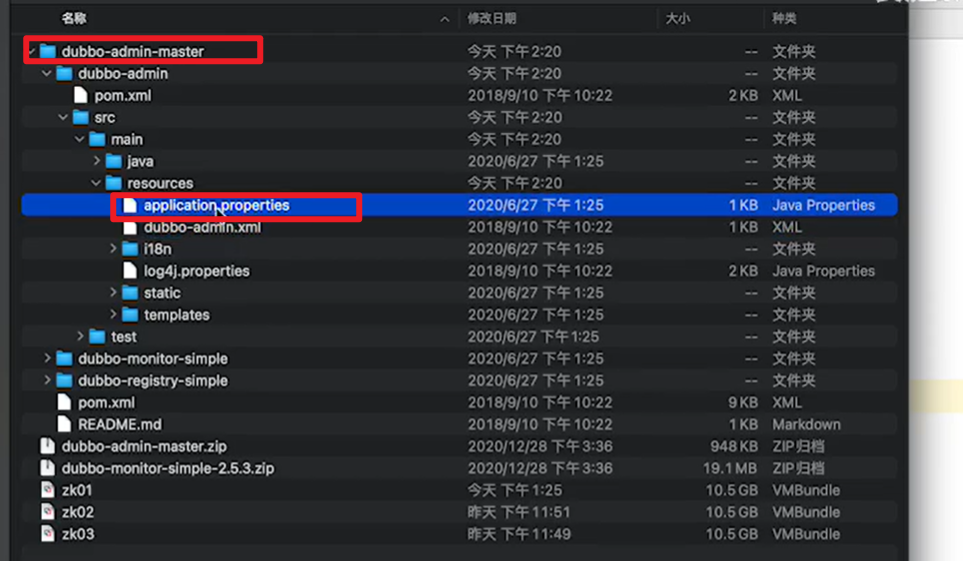Image resolution: width=963 pixels, height=561 pixels.
Task: Collapse the main folder
Action: (x=80, y=139)
